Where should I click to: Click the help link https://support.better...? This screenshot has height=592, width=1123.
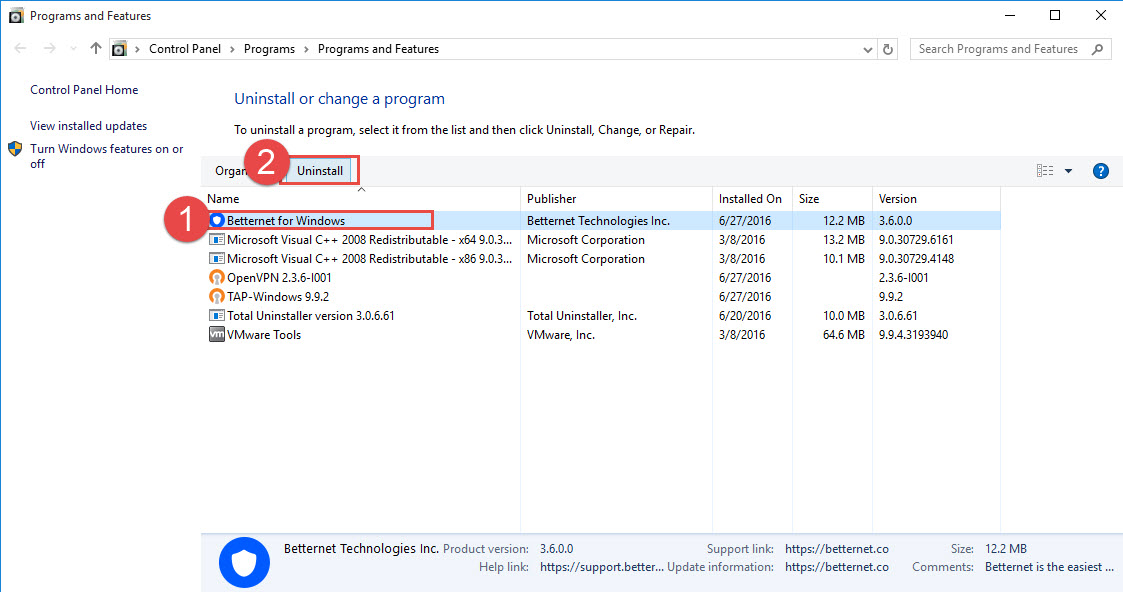pyautogui.click(x=602, y=567)
